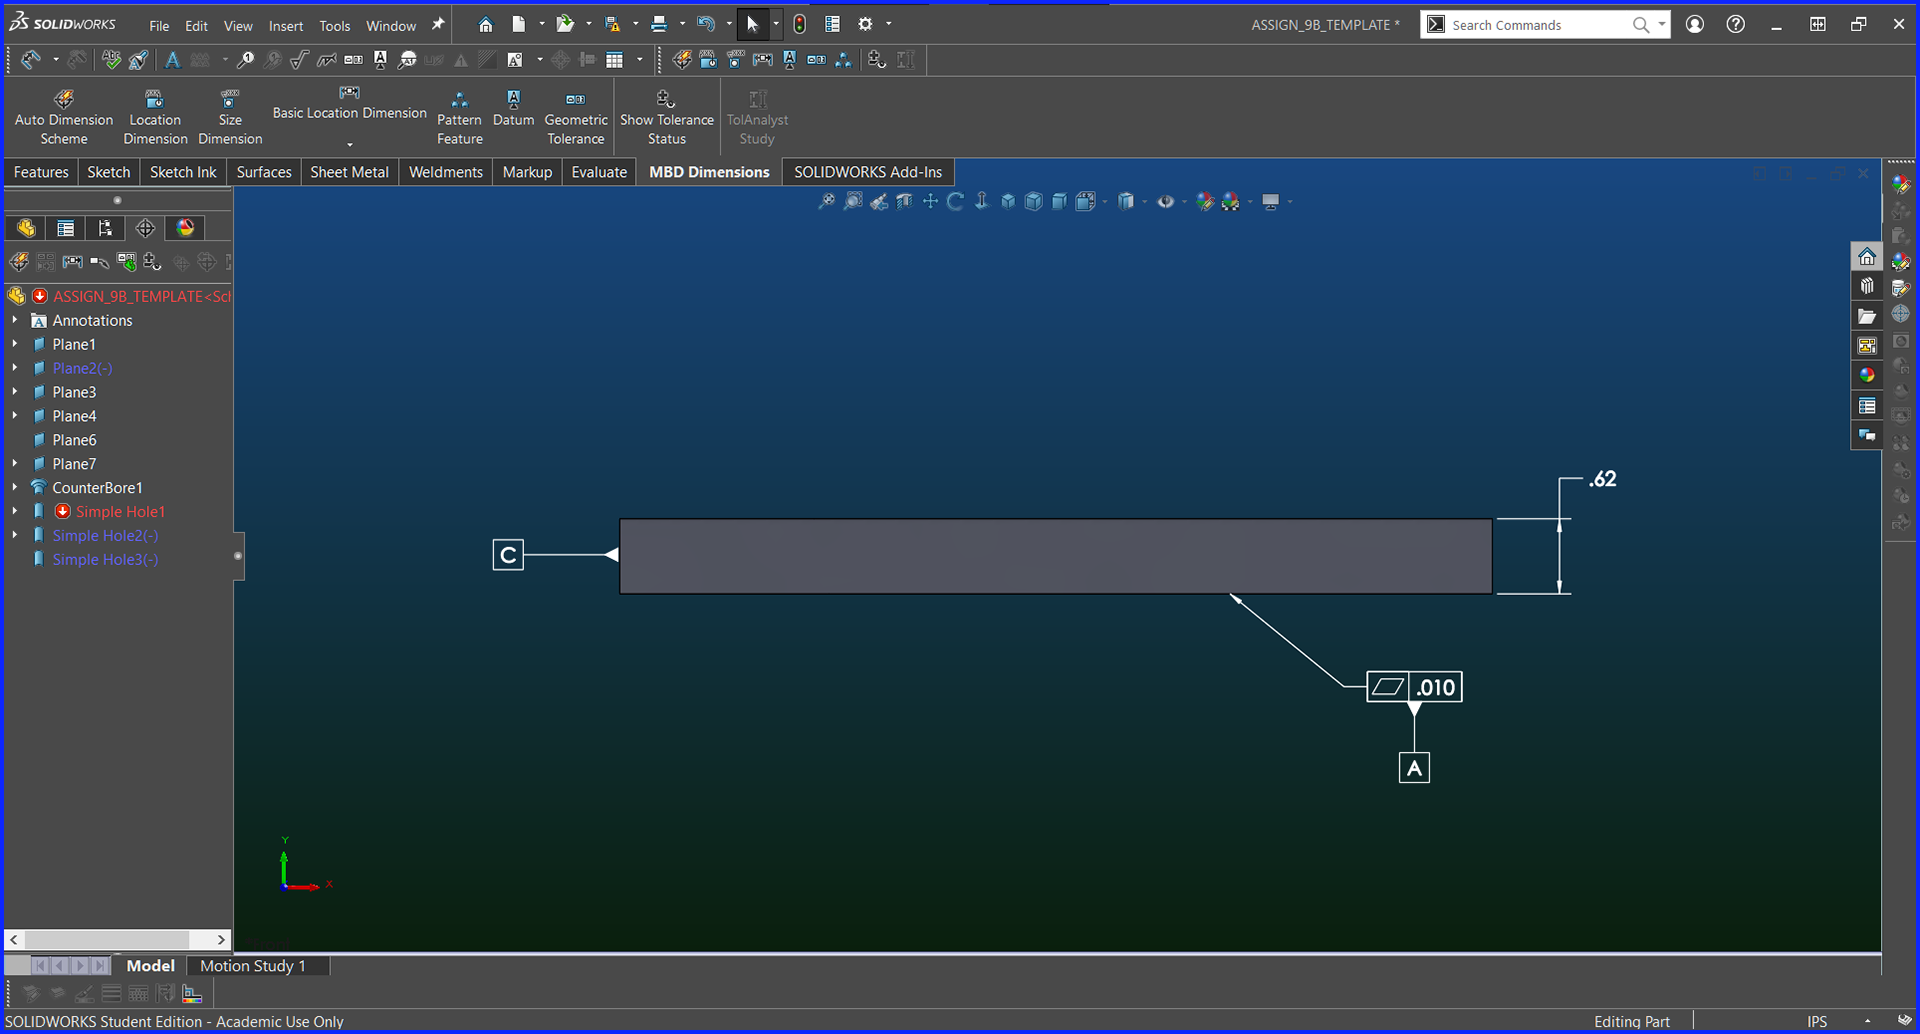1920x1034 pixels.
Task: Open the DisplayManager color ball tab
Action: (x=185, y=228)
